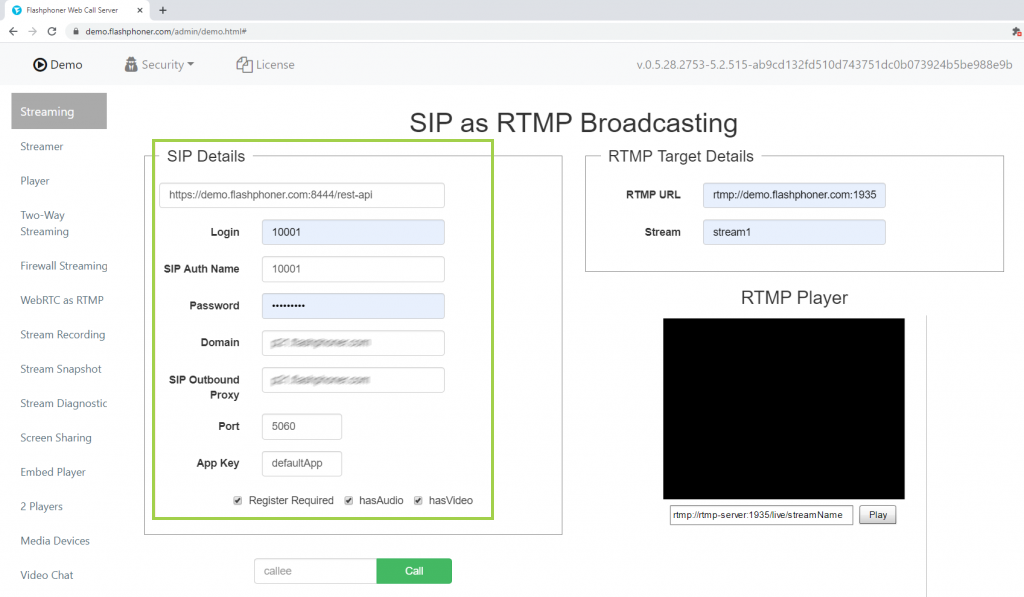Open the Stream Diagnostic demo

(64, 404)
